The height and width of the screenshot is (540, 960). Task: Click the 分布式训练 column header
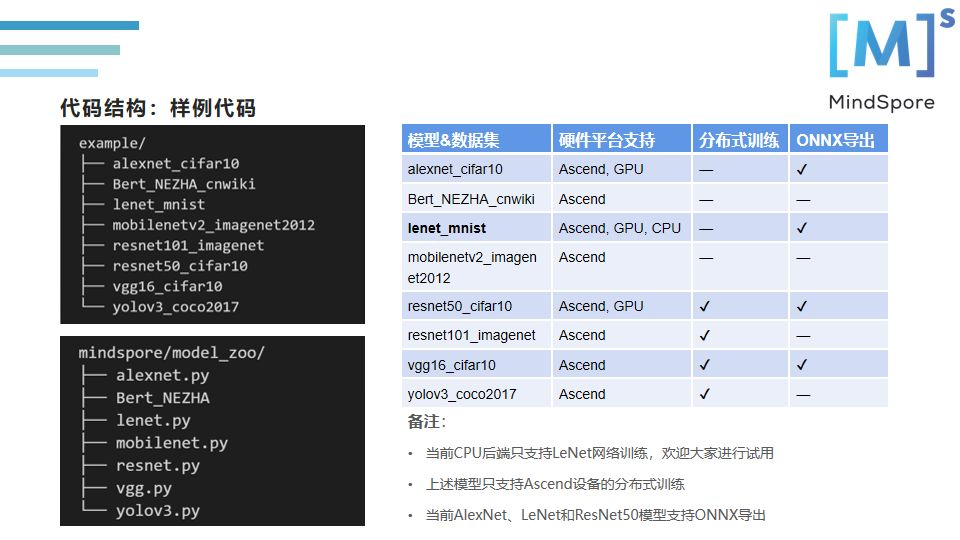pyautogui.click(x=740, y=139)
